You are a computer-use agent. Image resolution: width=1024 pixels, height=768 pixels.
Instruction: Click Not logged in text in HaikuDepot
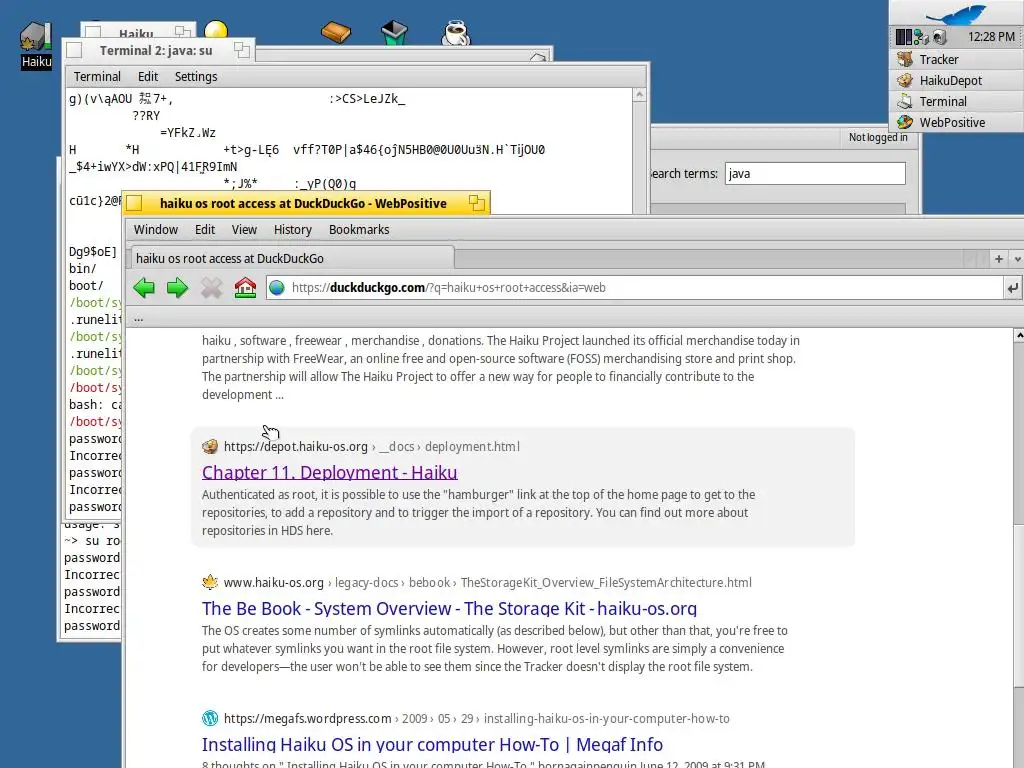coord(878,137)
